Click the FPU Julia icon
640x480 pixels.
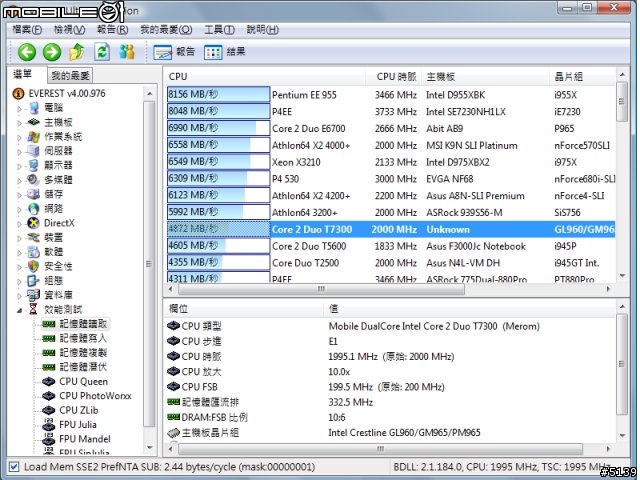(49, 424)
